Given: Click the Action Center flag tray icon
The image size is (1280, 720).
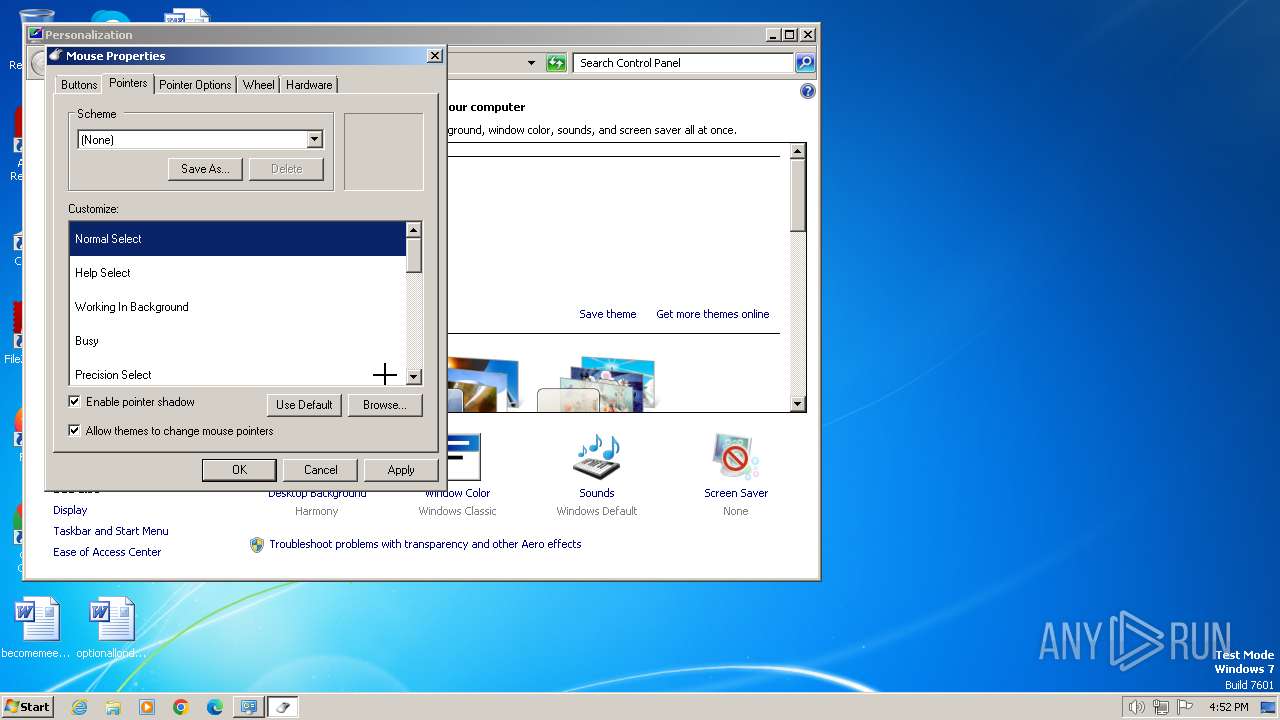Looking at the screenshot, I should click(1185, 707).
